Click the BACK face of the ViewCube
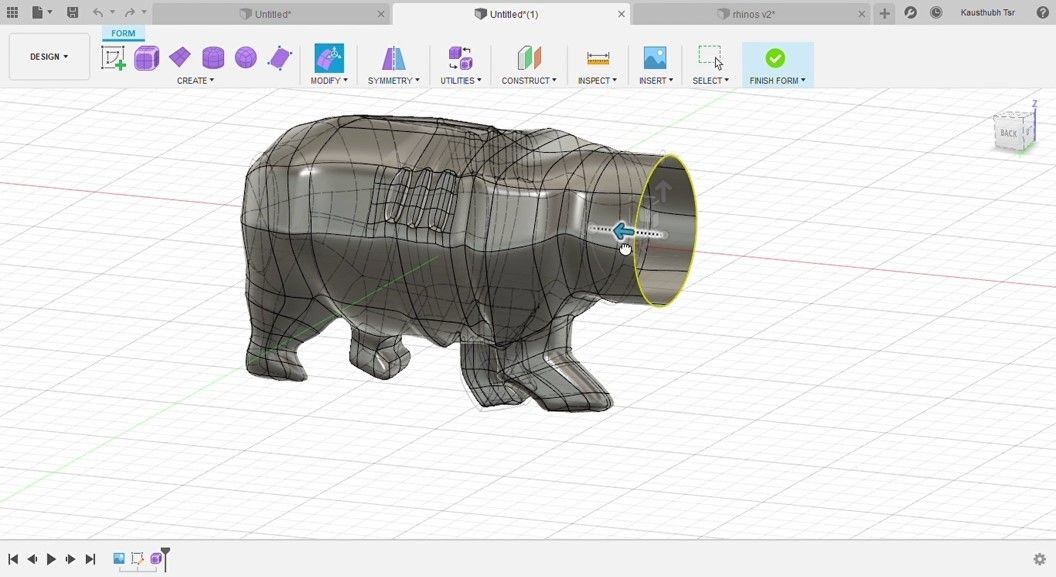1056x577 pixels. click(x=1008, y=133)
